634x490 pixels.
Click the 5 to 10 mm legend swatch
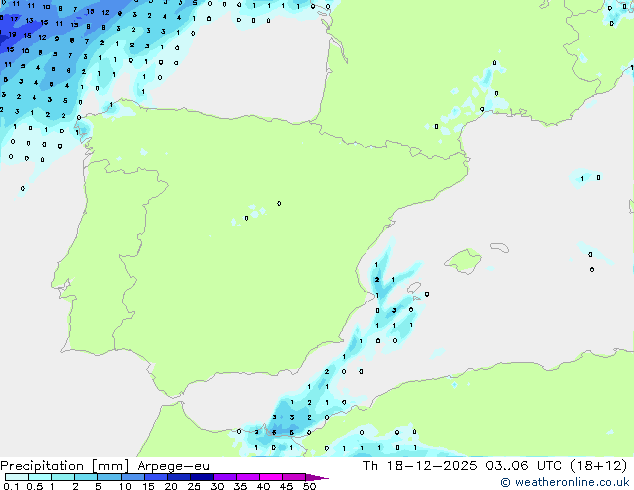coord(109,477)
